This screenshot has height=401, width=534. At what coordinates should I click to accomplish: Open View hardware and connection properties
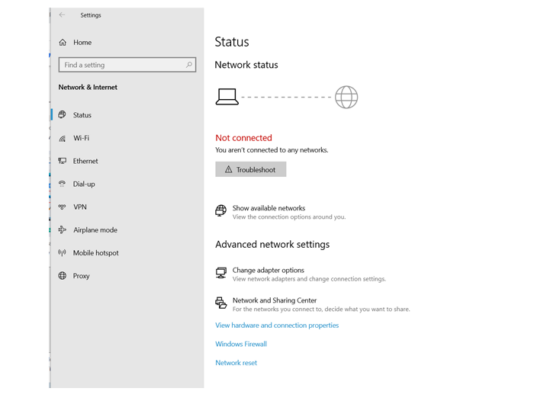pos(277,325)
